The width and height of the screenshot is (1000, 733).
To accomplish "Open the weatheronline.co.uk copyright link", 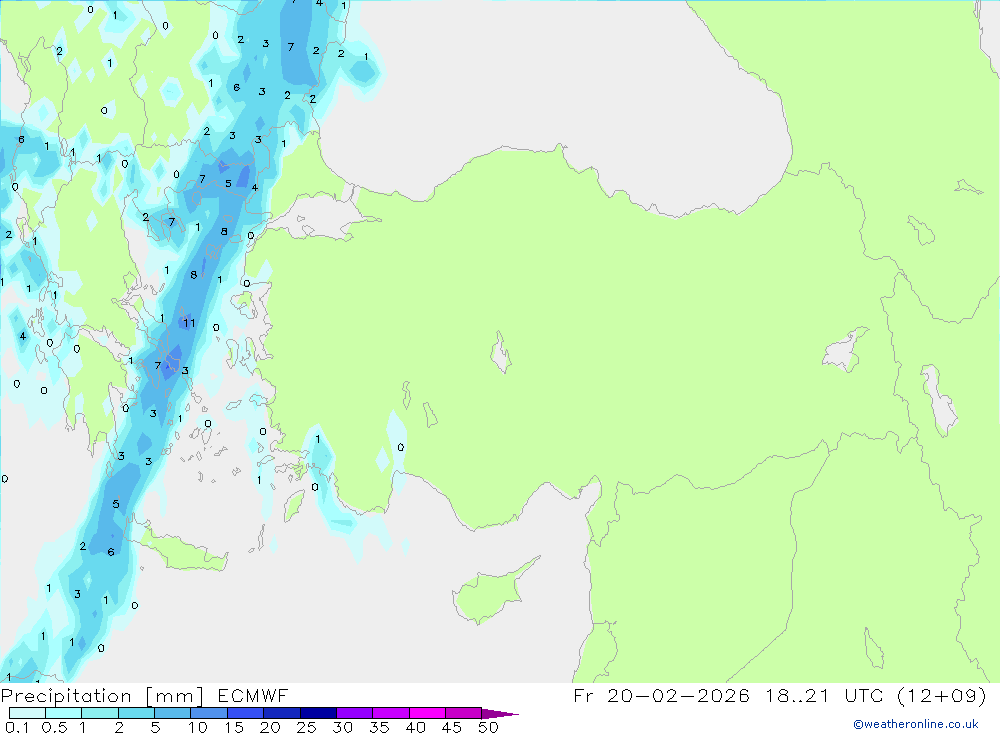I will coord(916,724).
